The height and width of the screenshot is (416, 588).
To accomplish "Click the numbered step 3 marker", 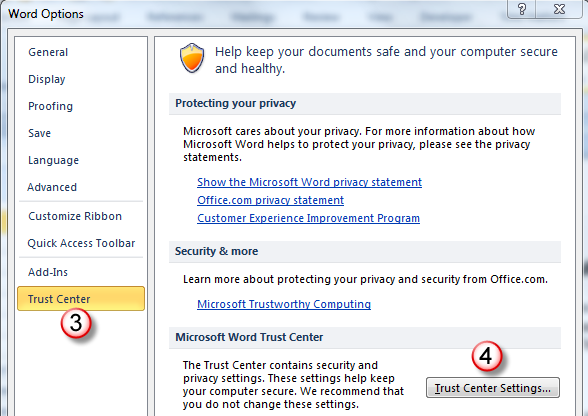I will [76, 323].
